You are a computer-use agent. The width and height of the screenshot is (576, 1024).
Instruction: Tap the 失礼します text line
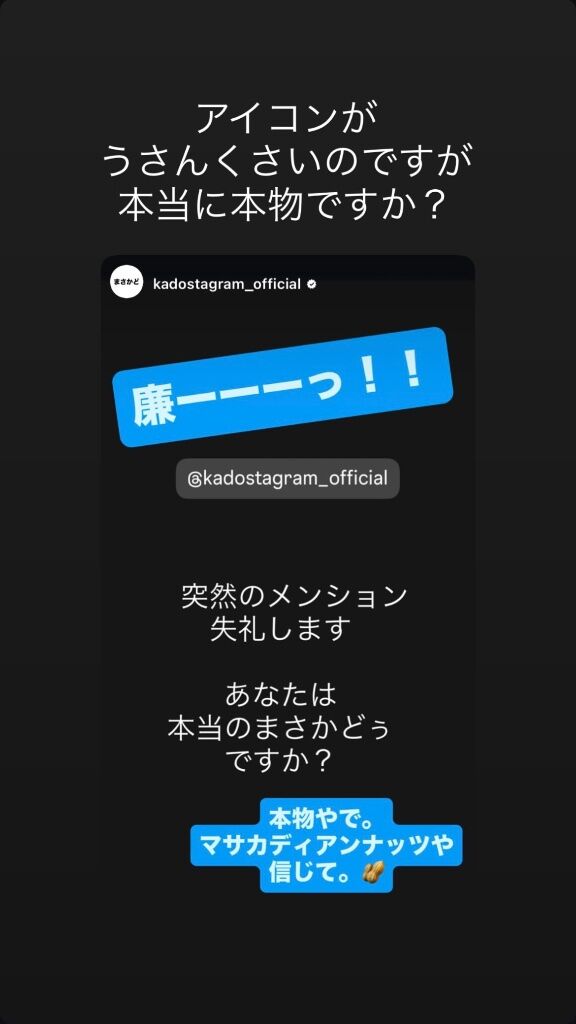click(x=281, y=630)
